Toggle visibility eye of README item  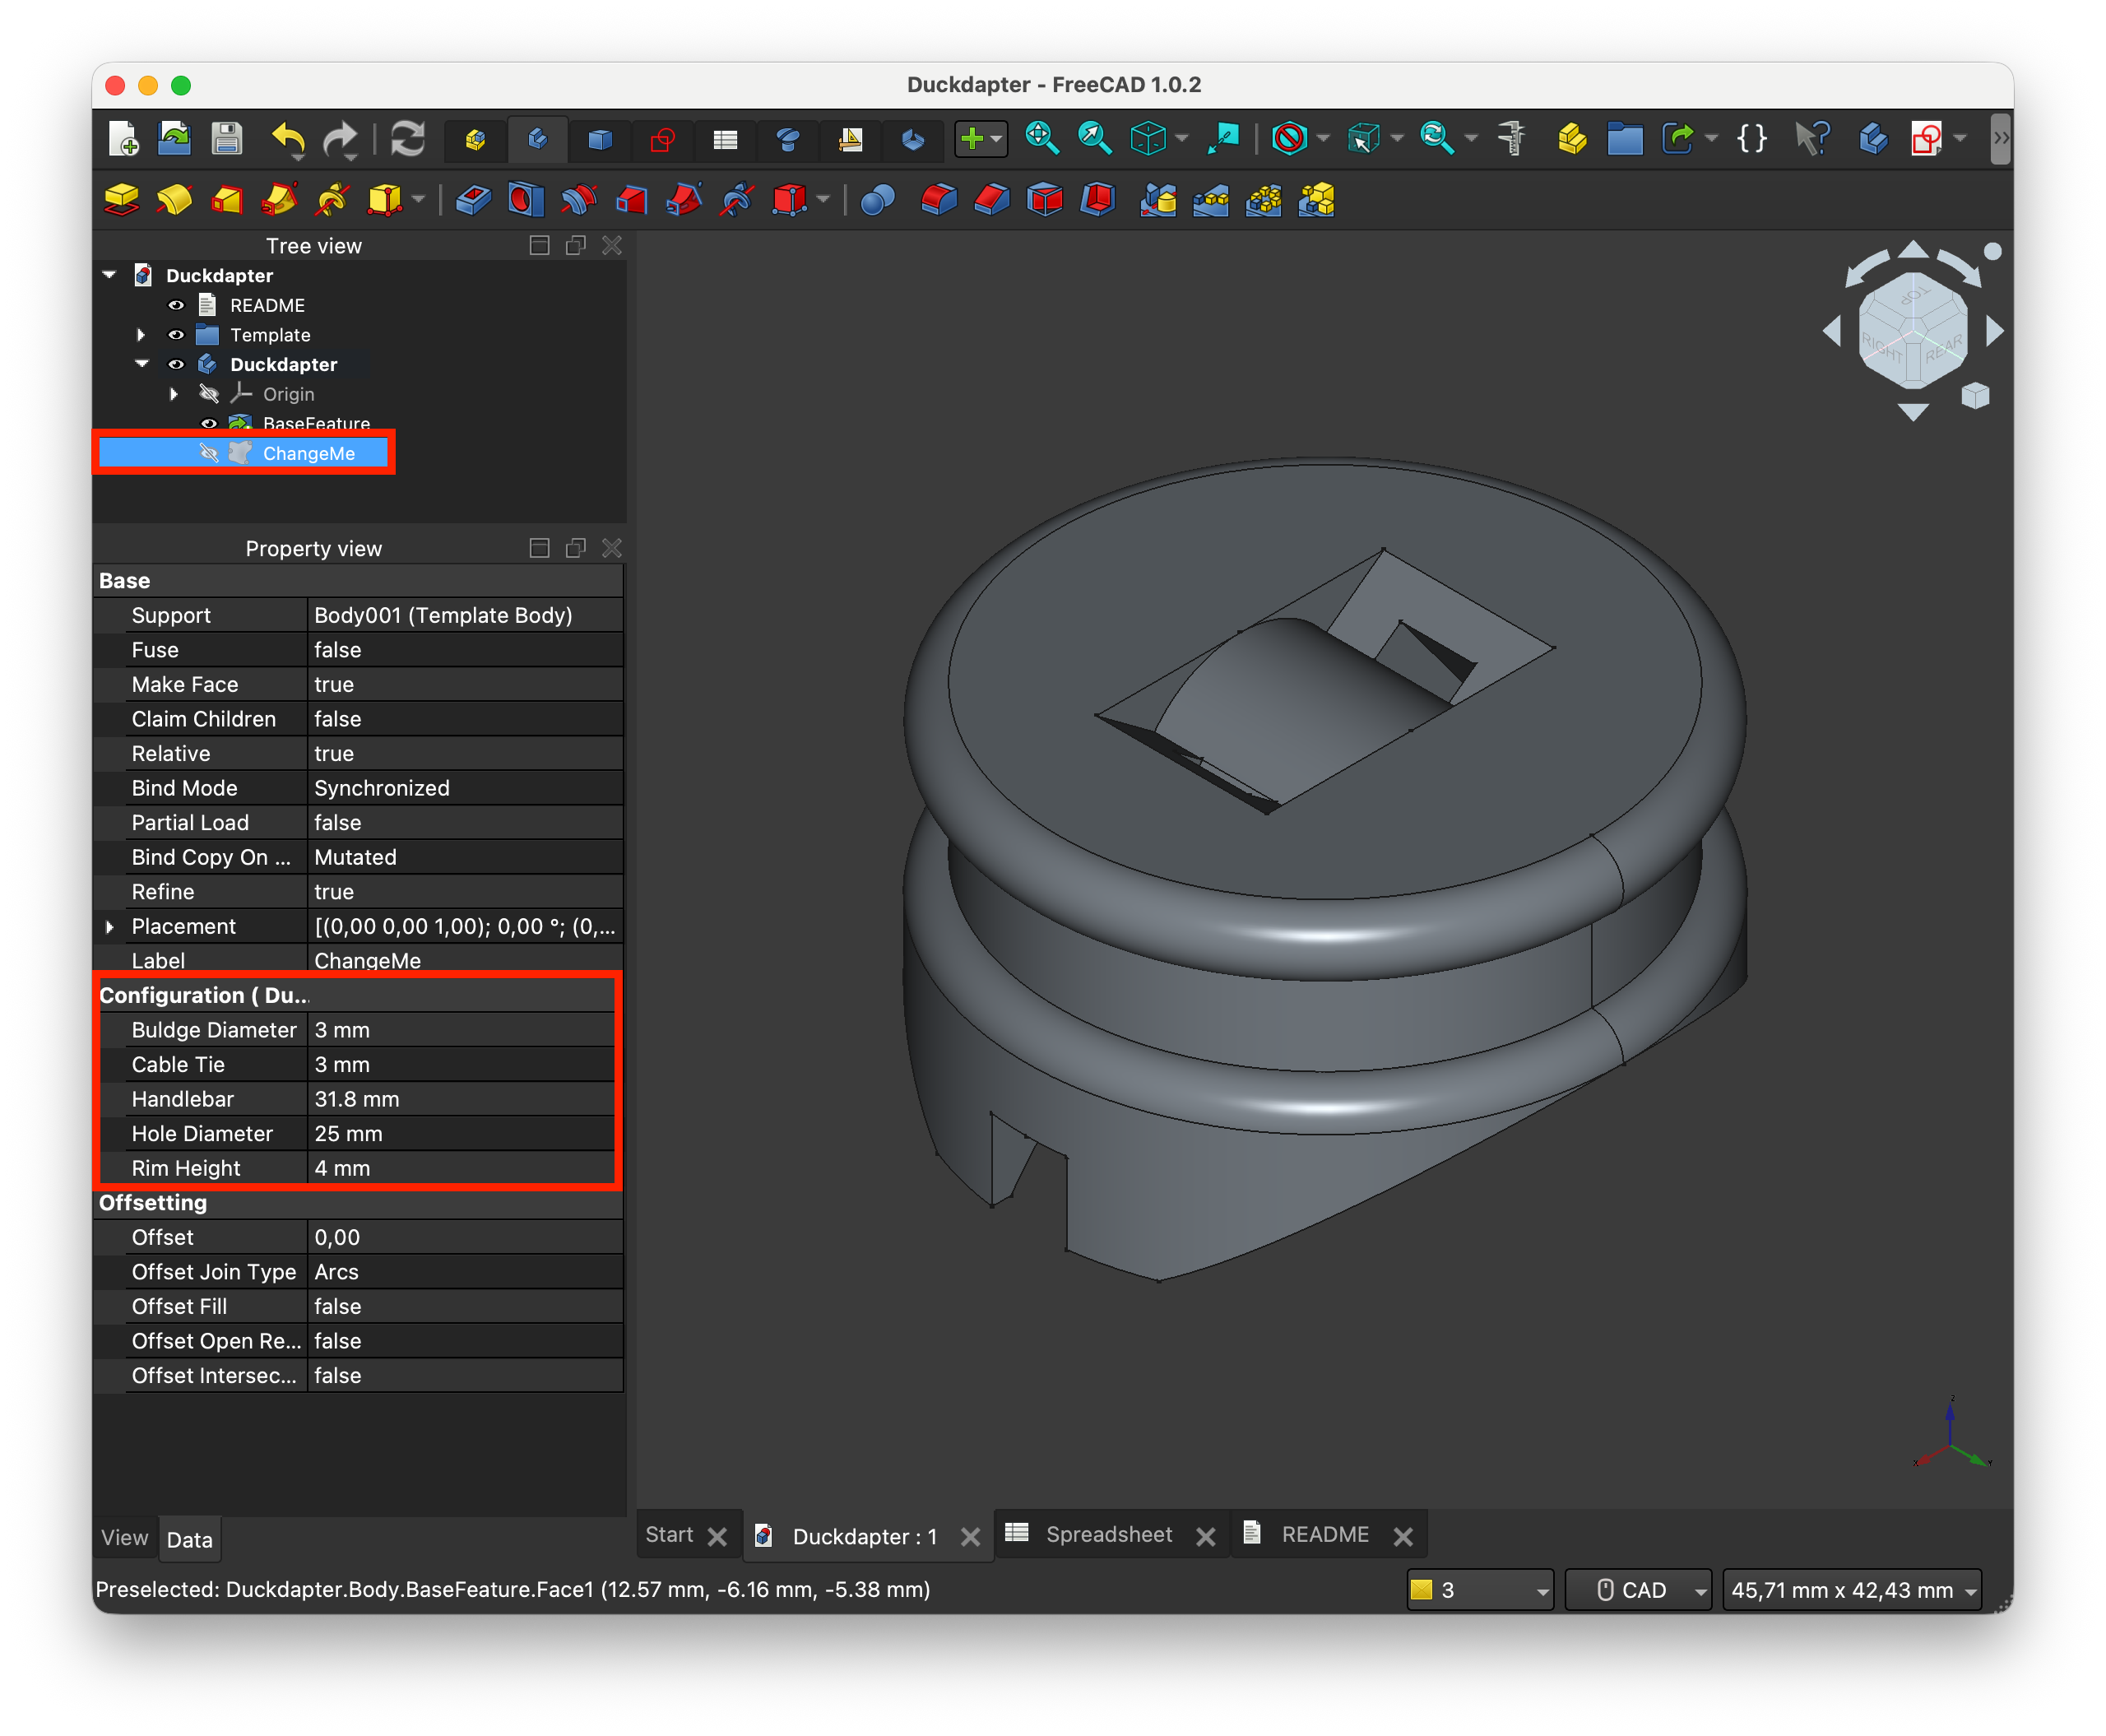pos(176,305)
